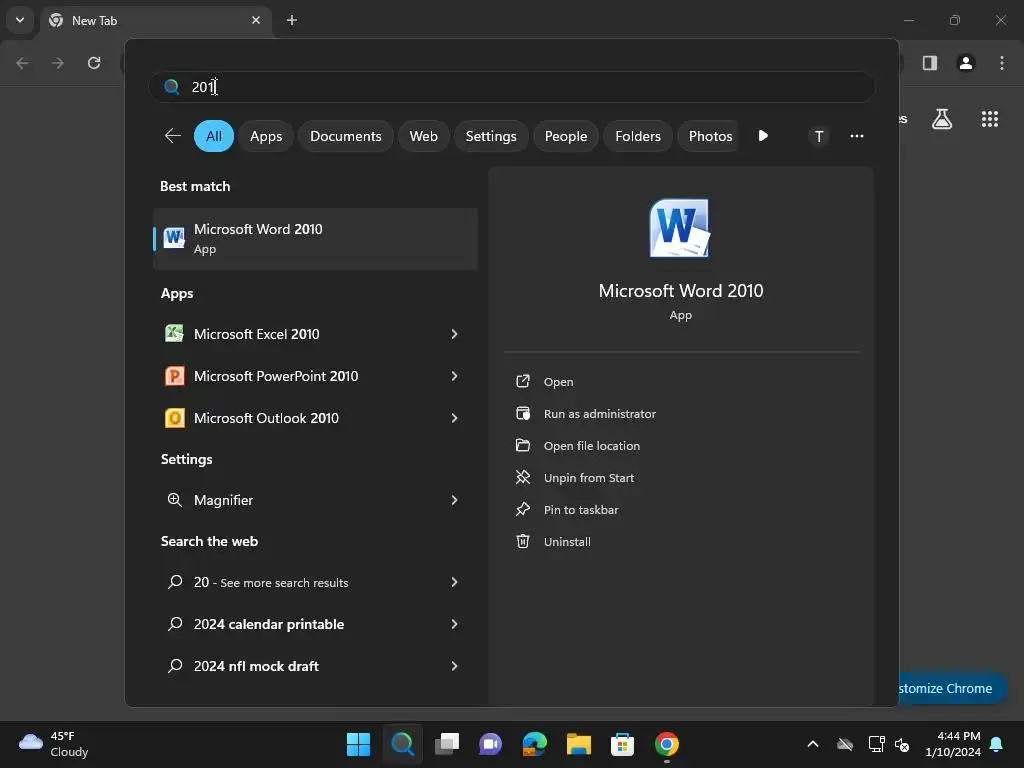The height and width of the screenshot is (768, 1024).
Task: Select the Folders filter tab
Action: pyautogui.click(x=638, y=136)
